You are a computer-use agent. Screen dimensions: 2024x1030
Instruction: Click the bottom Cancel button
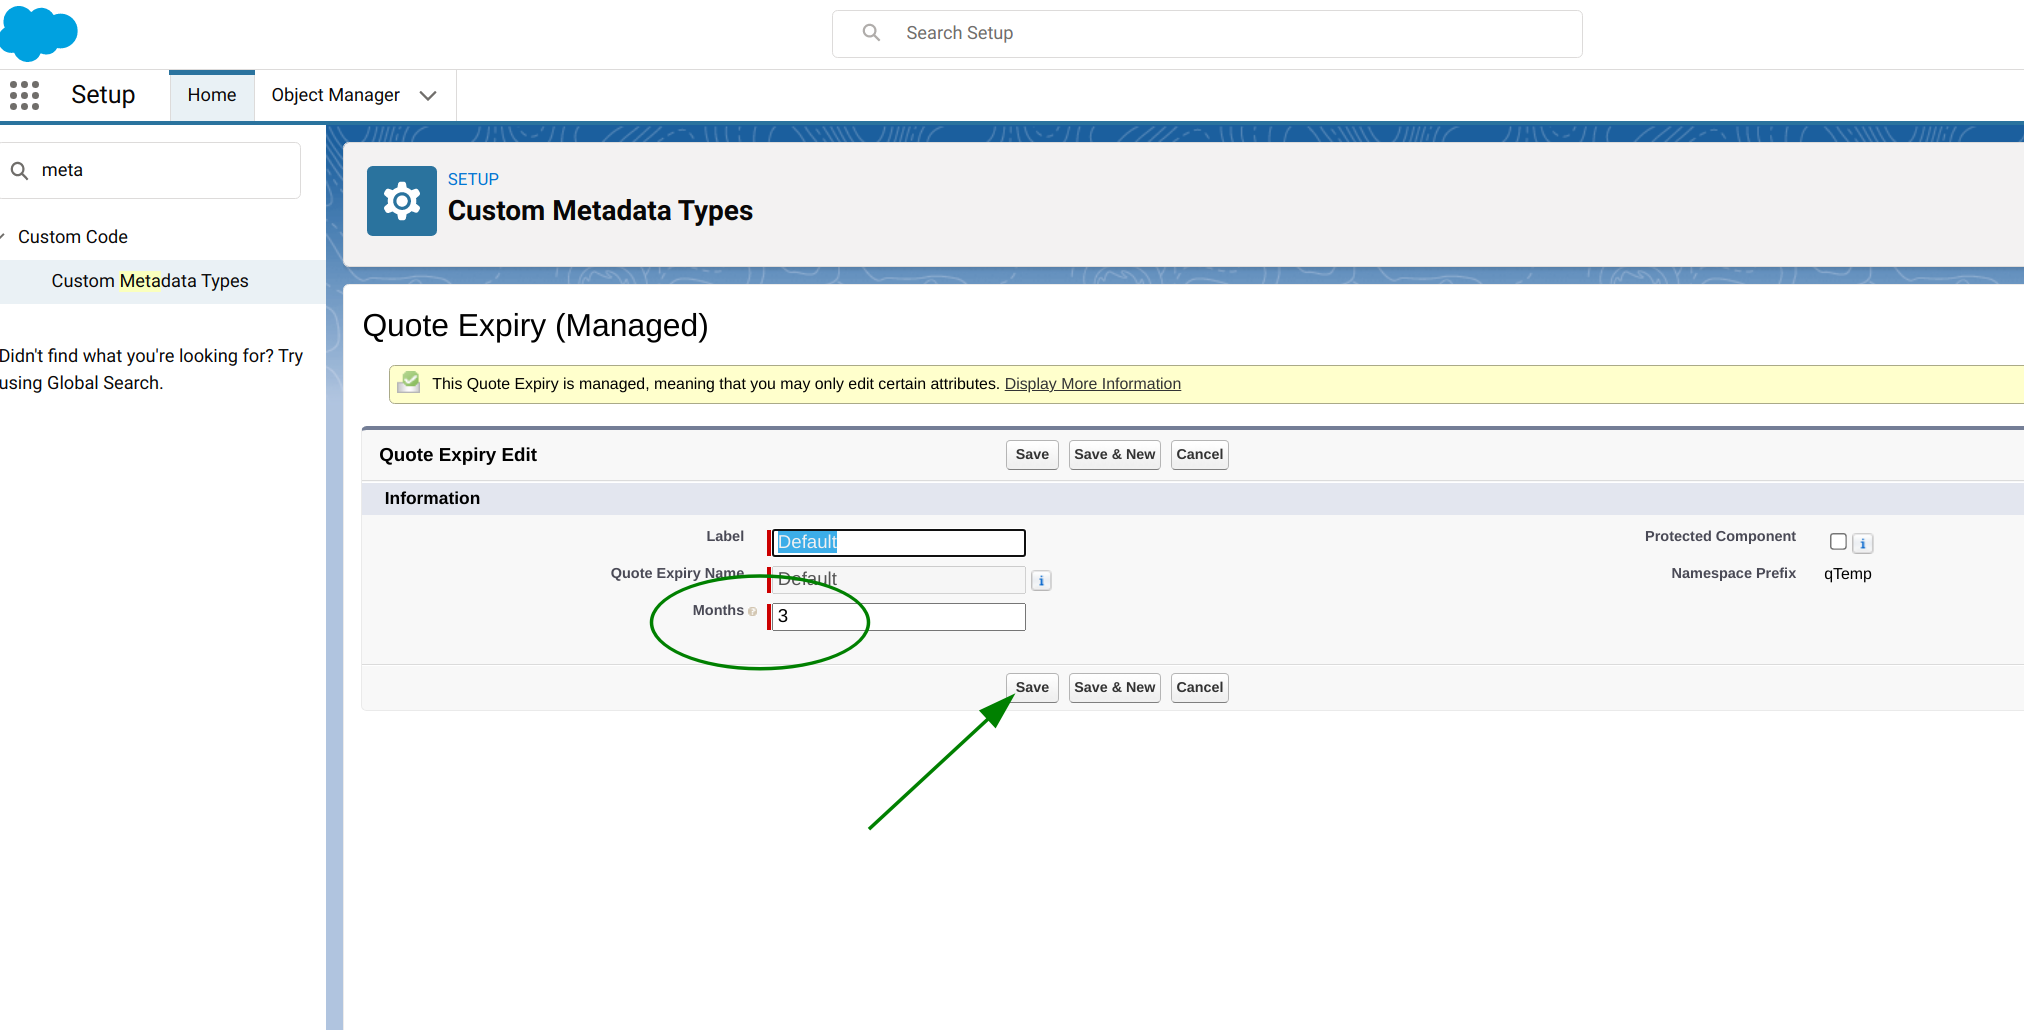coord(1199,688)
